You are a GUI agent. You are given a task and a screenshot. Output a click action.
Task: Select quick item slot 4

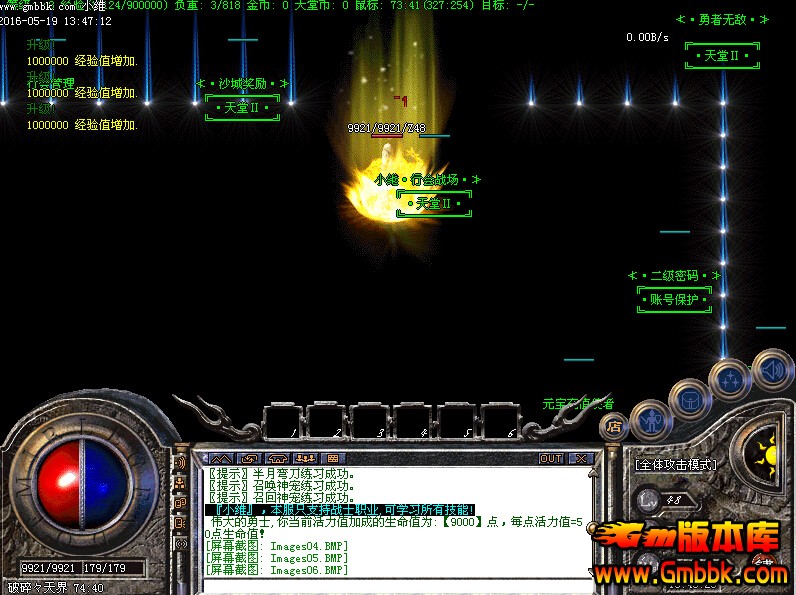click(x=413, y=421)
